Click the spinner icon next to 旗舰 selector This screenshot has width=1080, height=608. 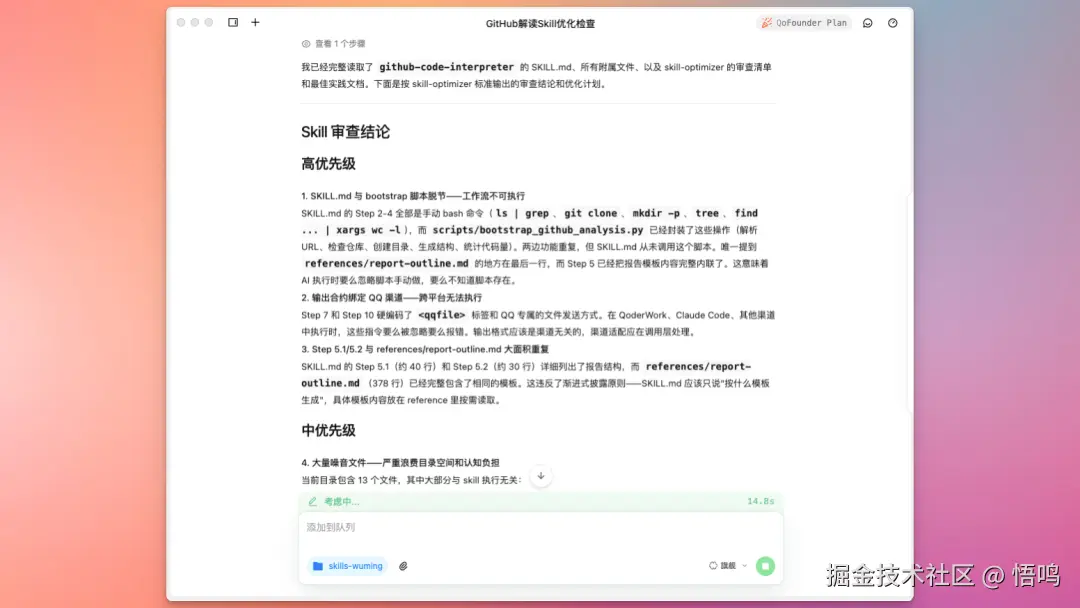[712, 566]
